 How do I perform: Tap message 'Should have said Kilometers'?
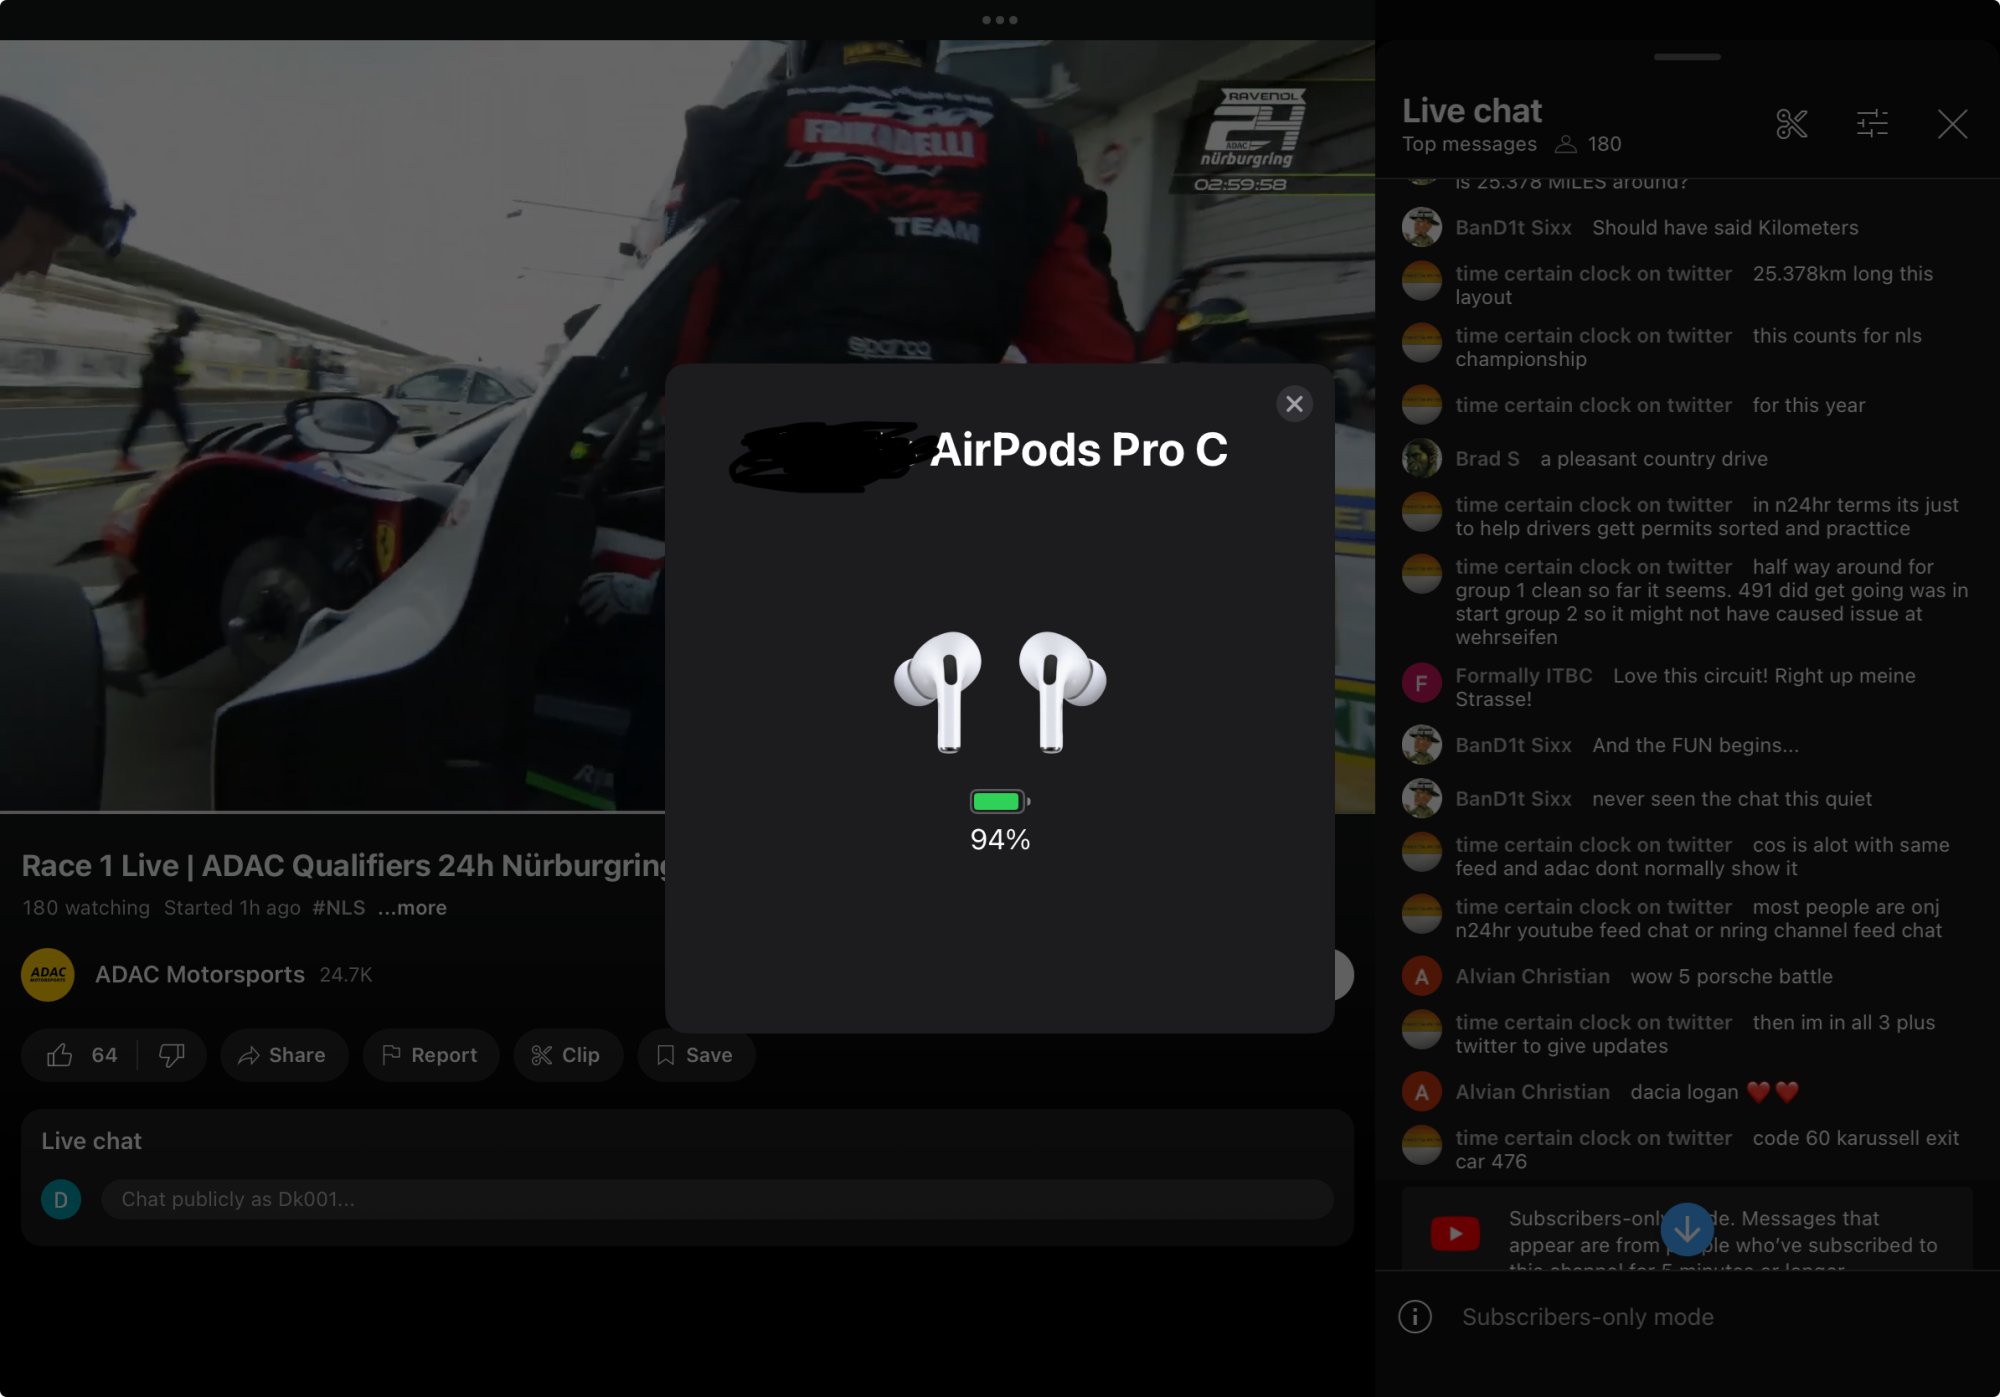(x=1725, y=228)
